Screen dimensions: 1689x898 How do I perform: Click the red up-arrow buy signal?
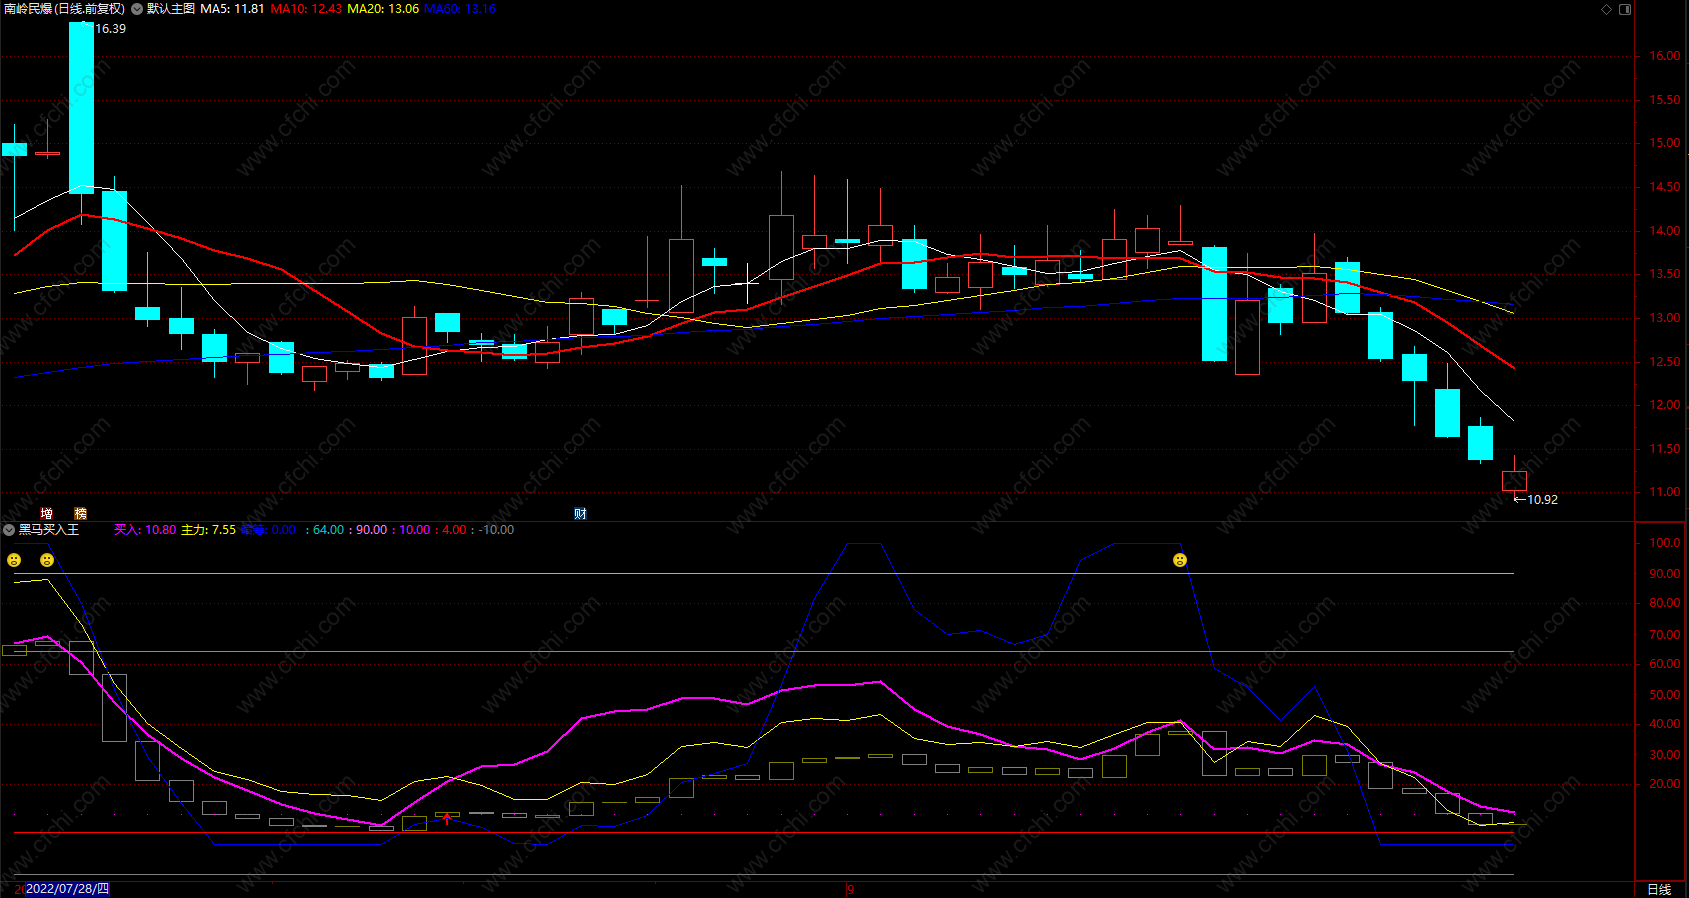click(447, 819)
